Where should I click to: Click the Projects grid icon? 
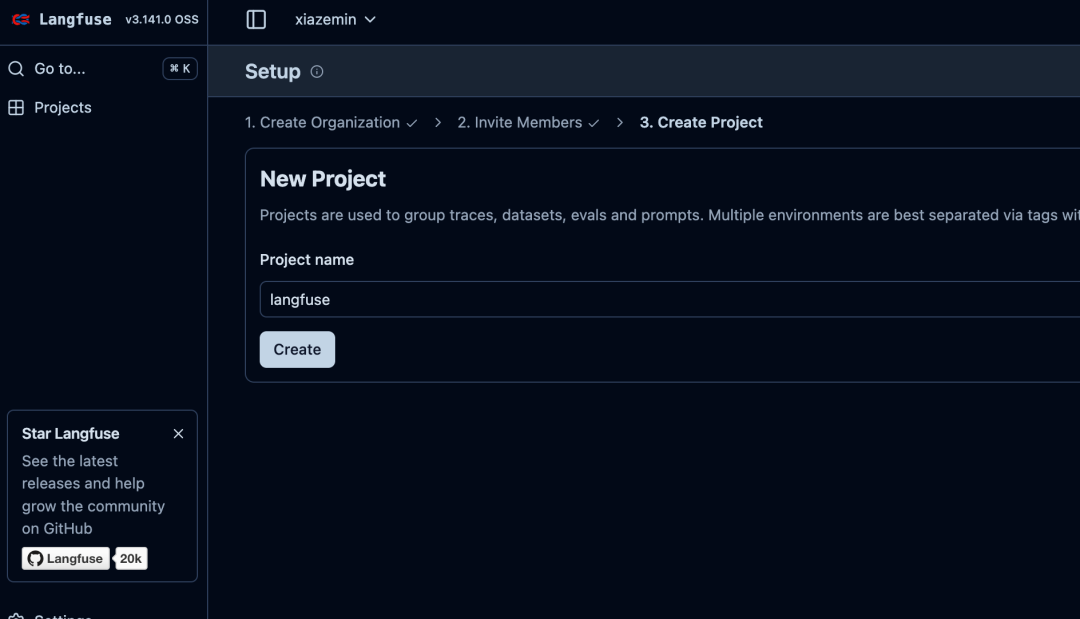[16, 108]
